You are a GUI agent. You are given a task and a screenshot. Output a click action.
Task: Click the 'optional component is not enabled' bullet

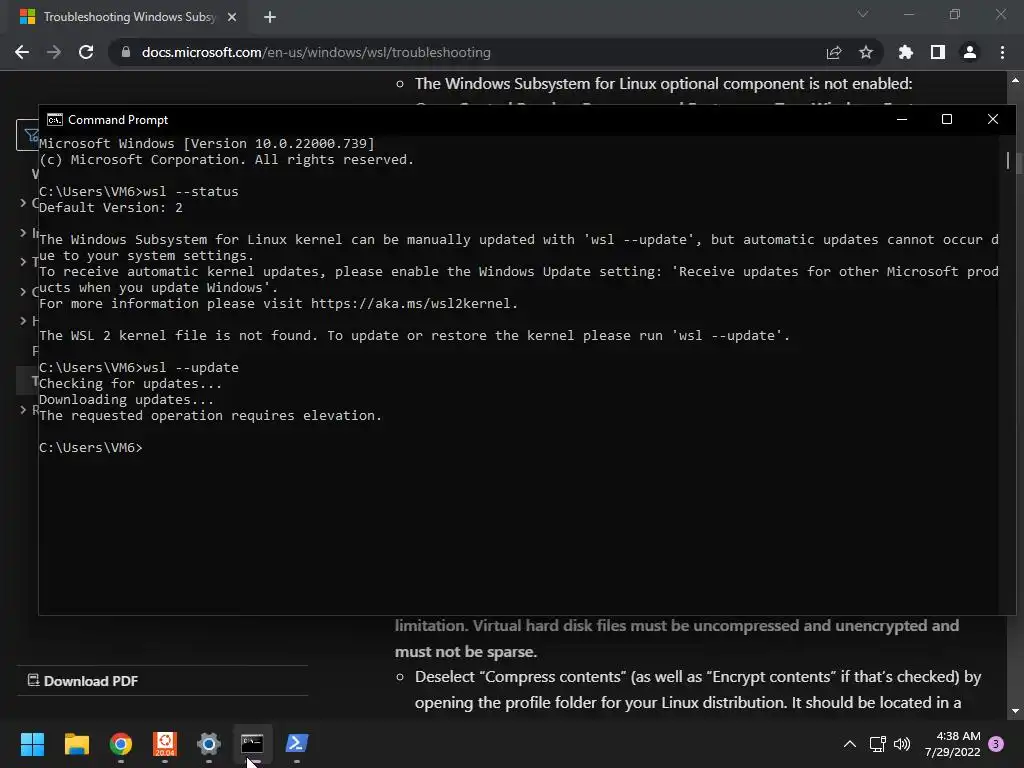pos(664,84)
